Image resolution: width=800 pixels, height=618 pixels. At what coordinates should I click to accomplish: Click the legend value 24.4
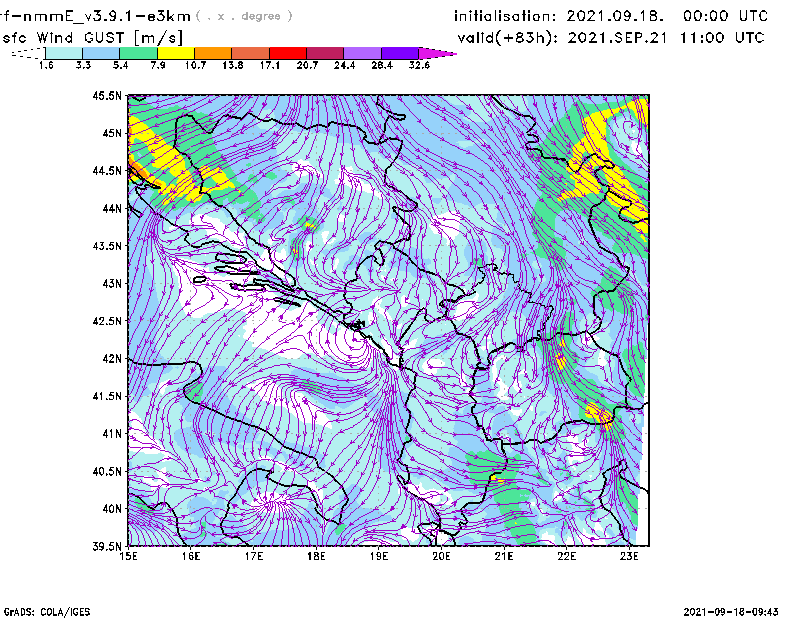pos(344,65)
